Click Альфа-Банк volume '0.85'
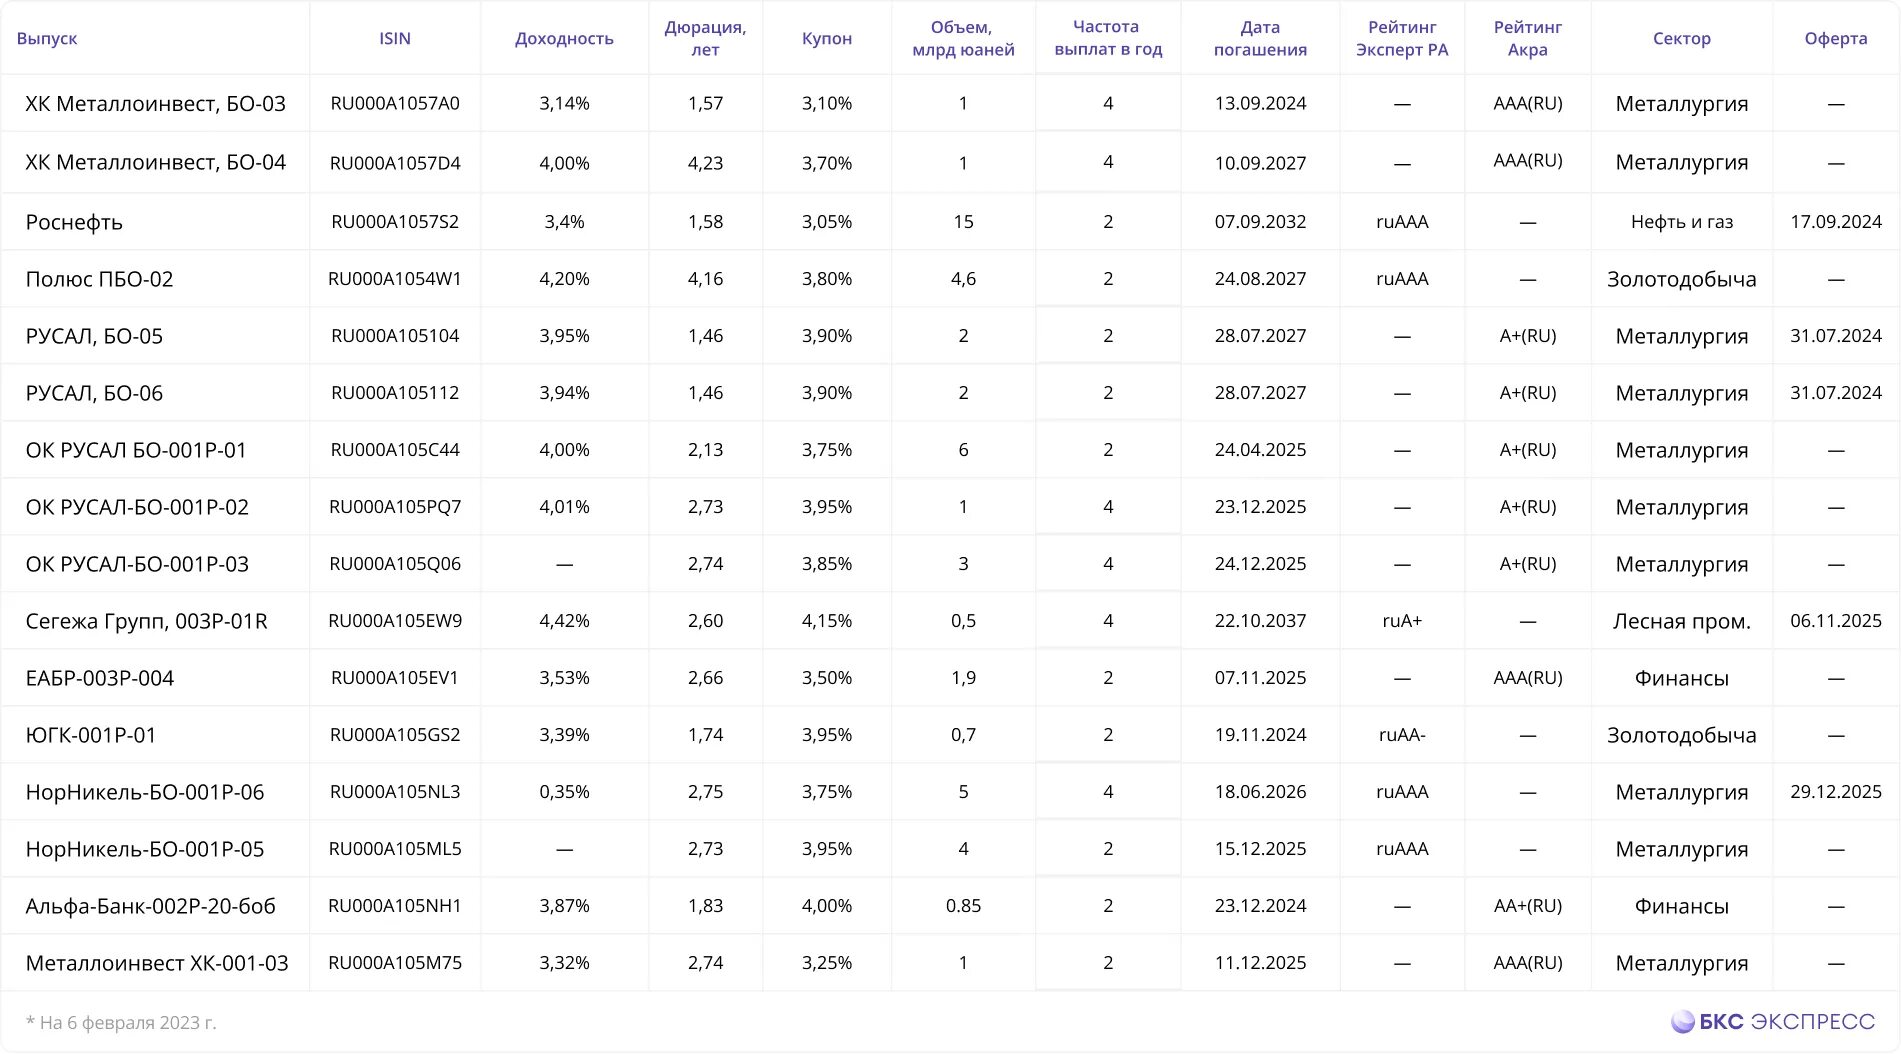Image resolution: width=1901 pixels, height=1054 pixels. (x=963, y=905)
